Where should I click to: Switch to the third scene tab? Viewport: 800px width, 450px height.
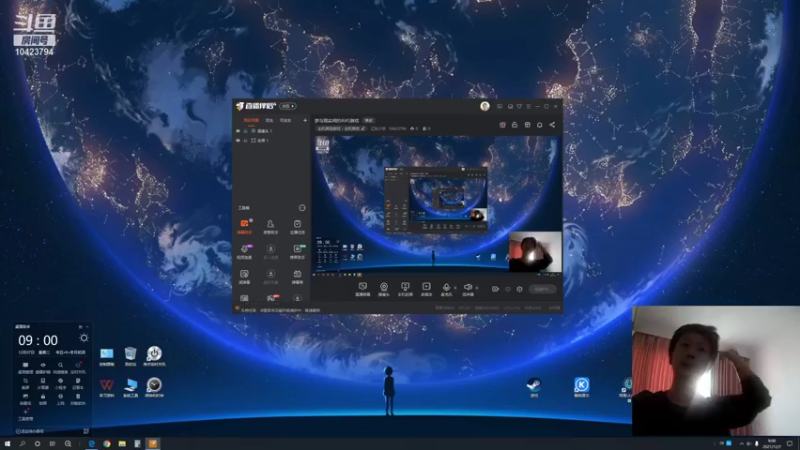pyautogui.click(x=285, y=120)
